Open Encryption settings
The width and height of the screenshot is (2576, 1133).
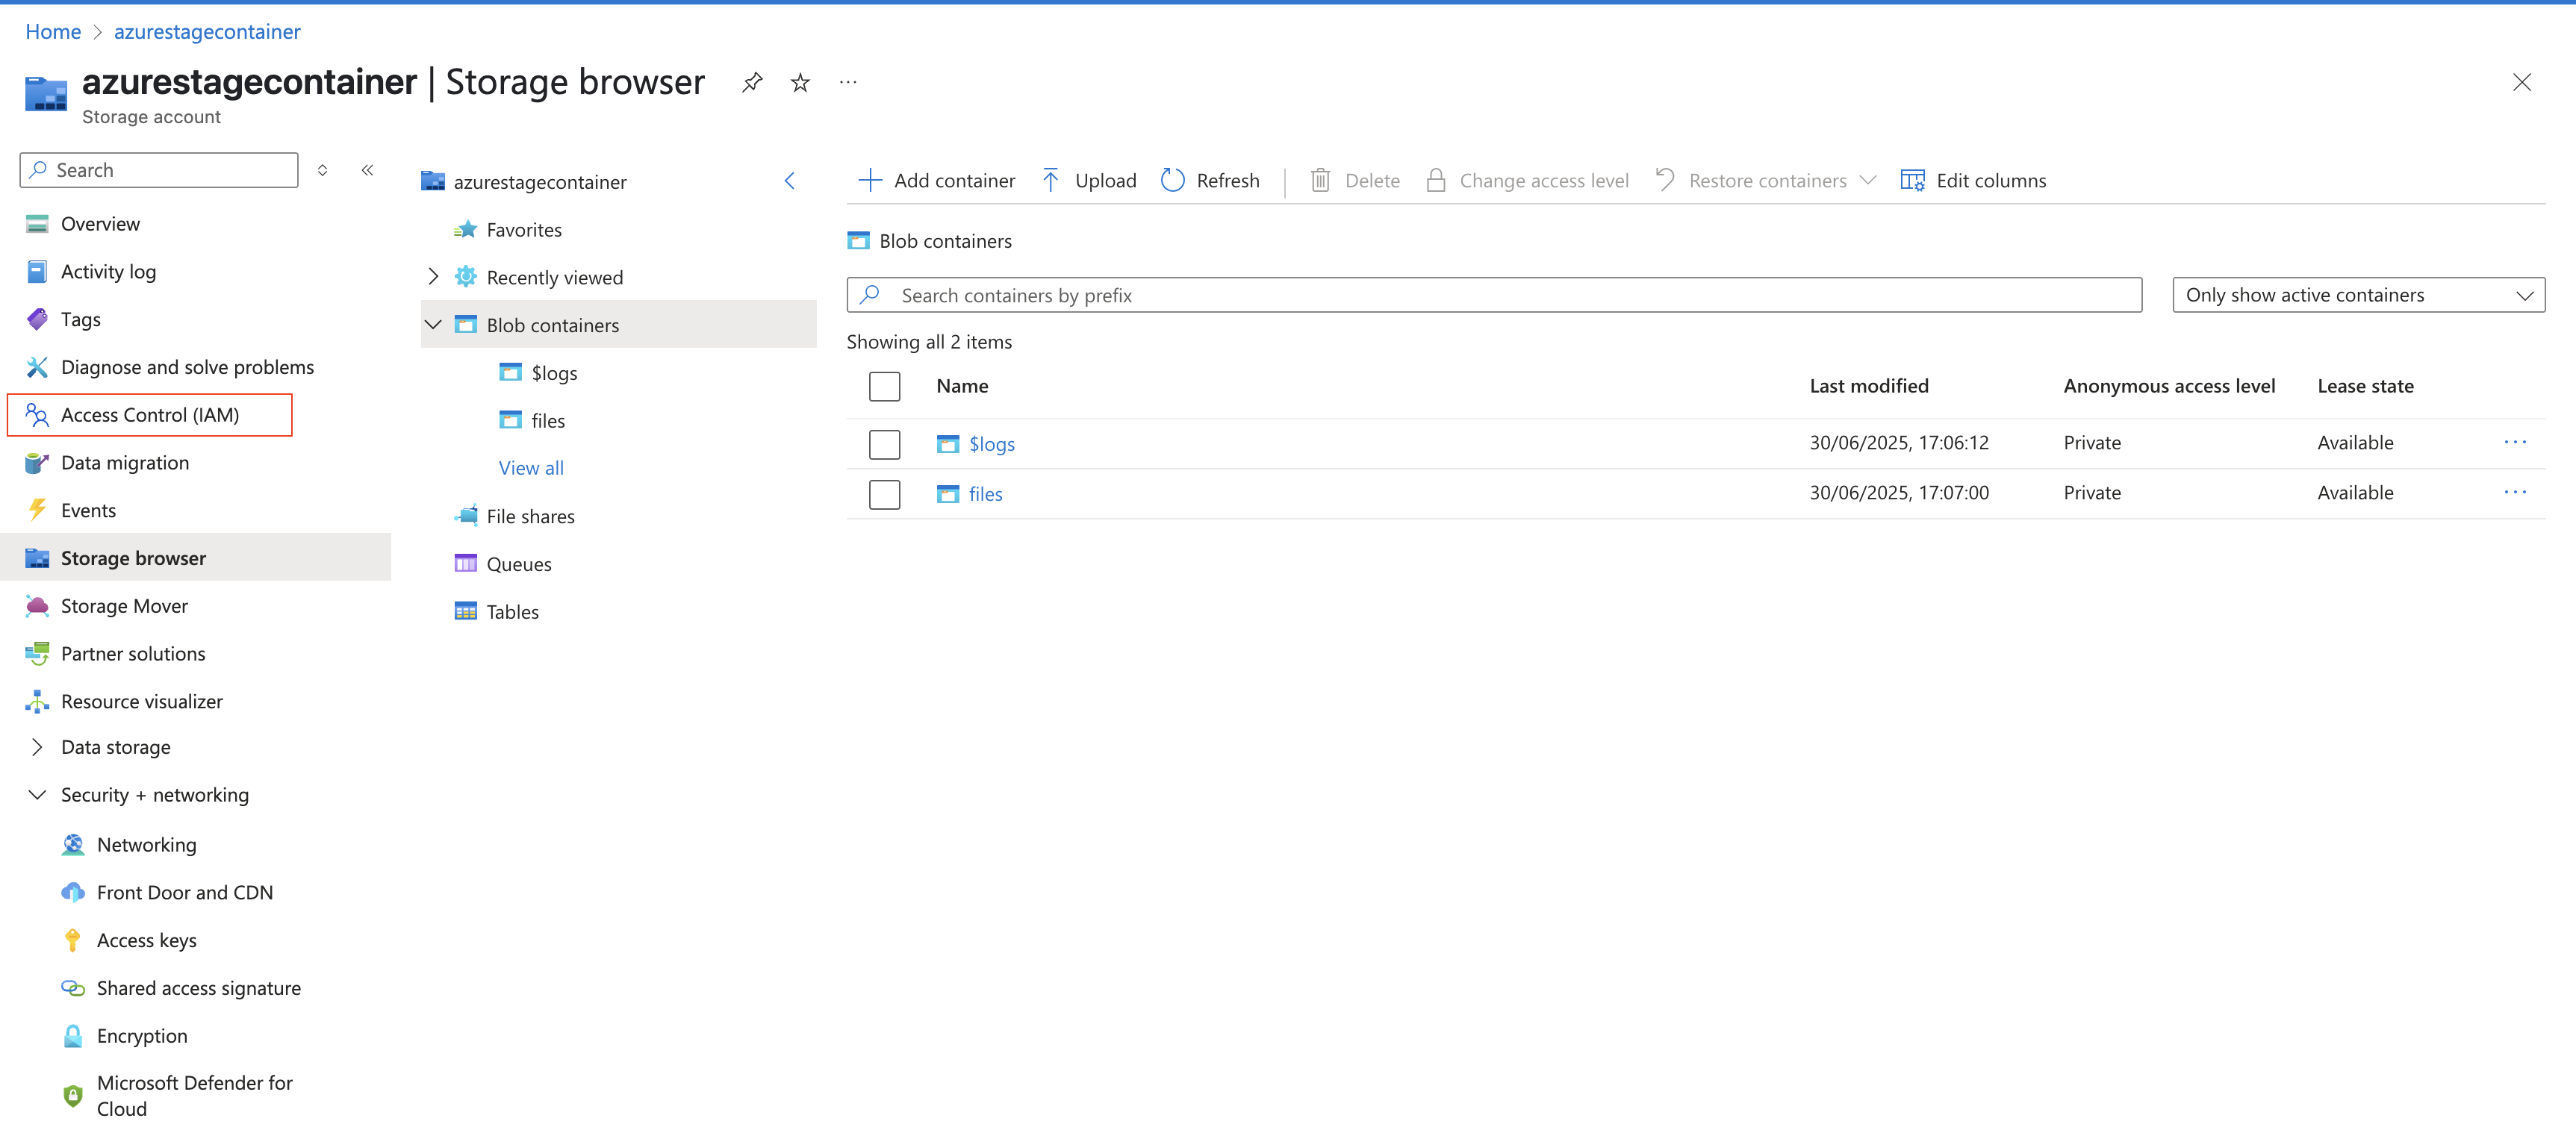142,1036
